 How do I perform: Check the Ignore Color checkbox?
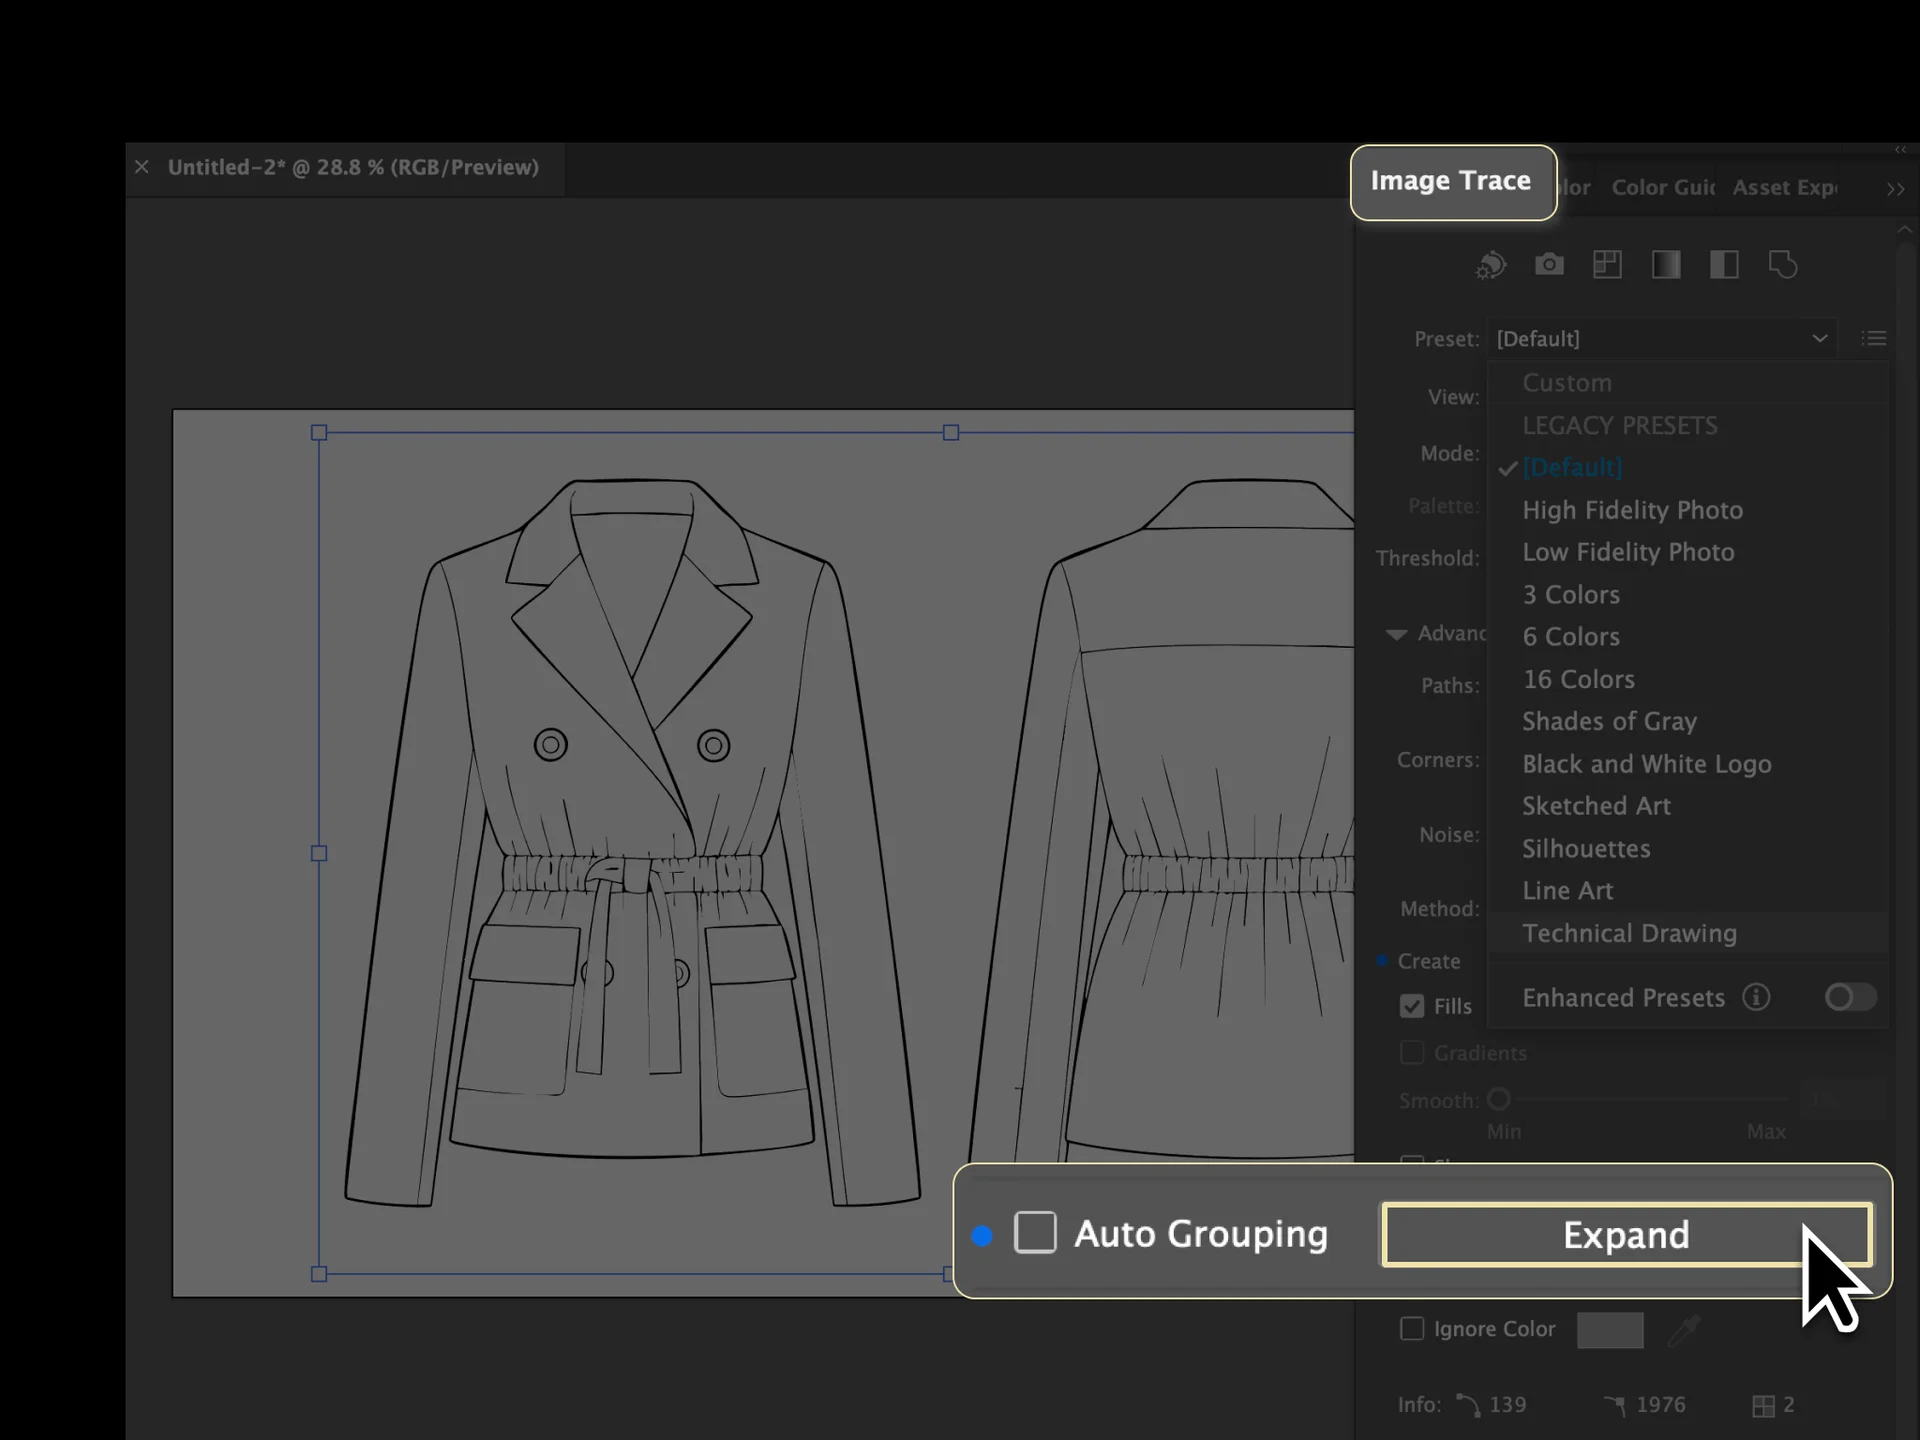[1412, 1329]
